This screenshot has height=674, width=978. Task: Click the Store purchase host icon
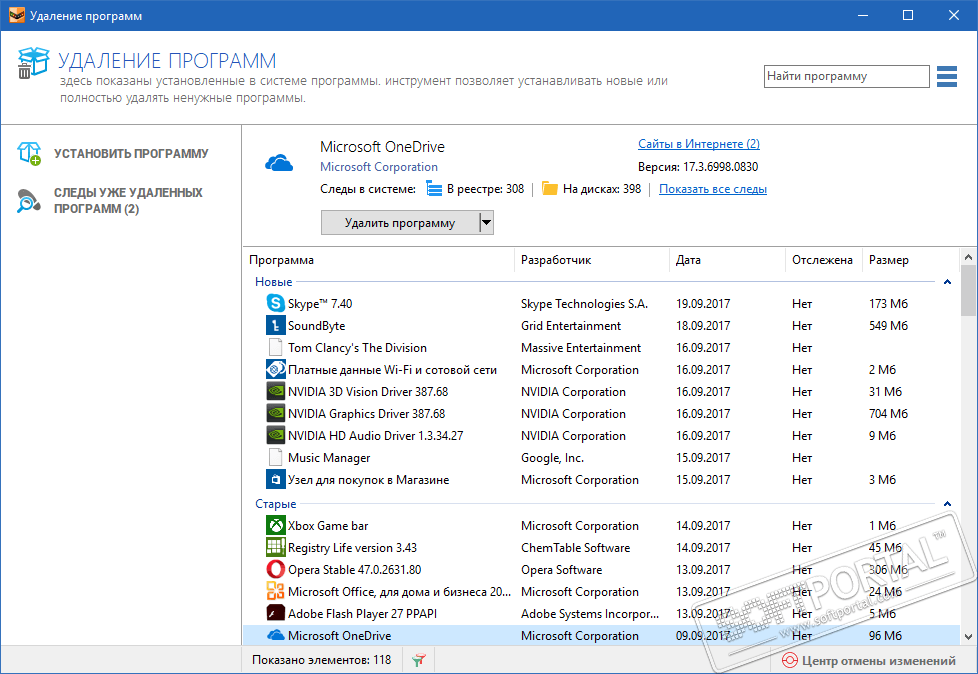click(x=276, y=479)
